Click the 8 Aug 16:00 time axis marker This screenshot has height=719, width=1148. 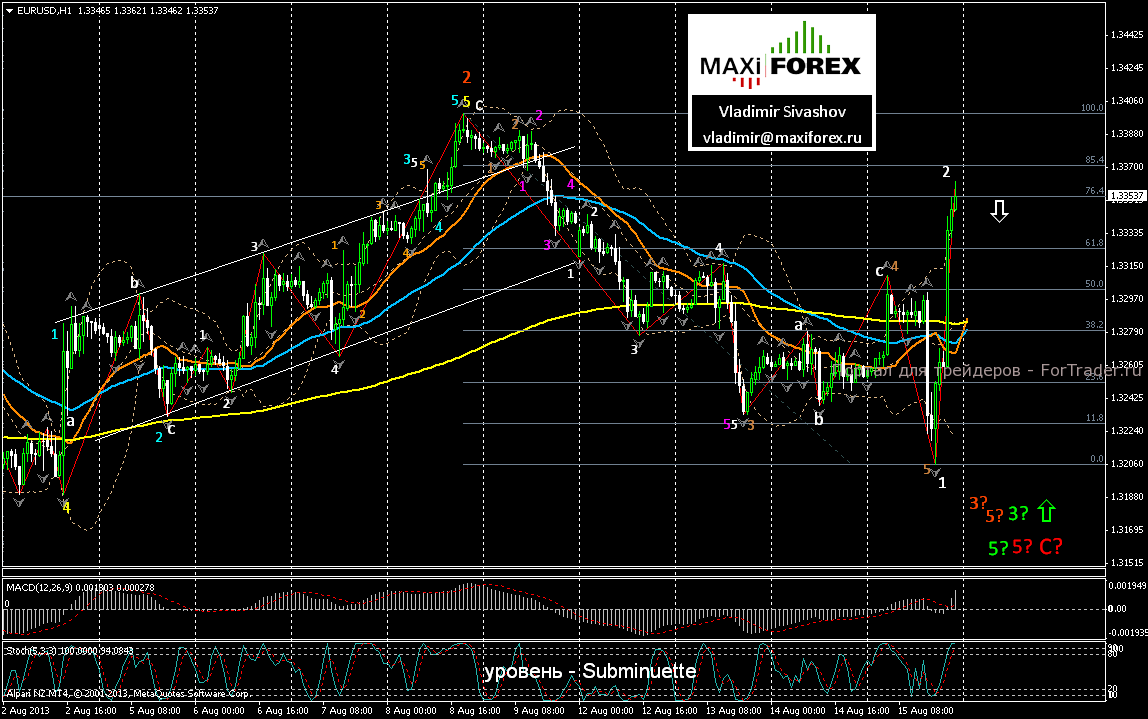coord(475,710)
